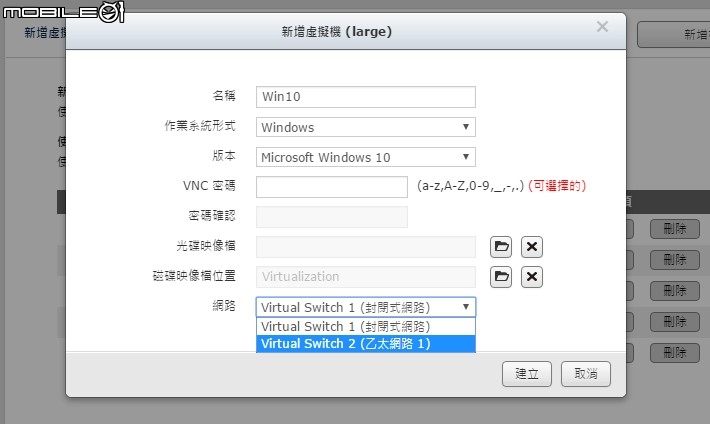Open the 作業系統形式 Windows dropdown

365,127
